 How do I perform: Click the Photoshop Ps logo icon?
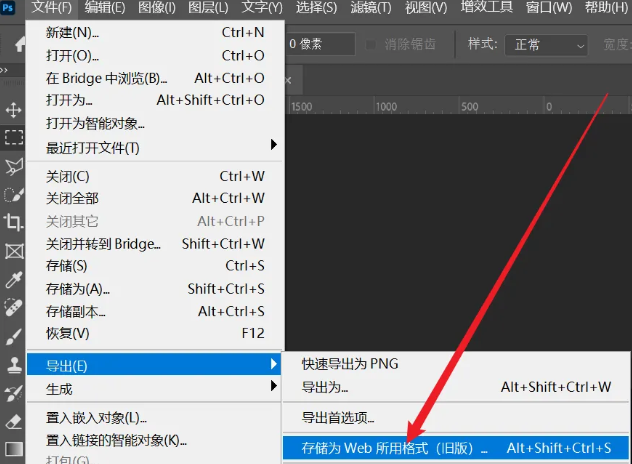7,7
